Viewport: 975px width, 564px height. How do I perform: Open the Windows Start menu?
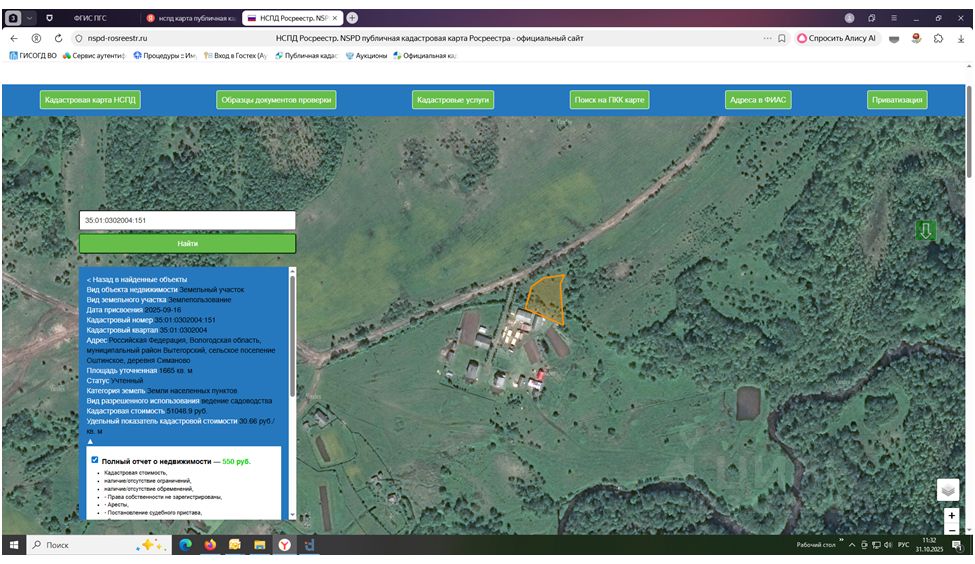[14, 545]
